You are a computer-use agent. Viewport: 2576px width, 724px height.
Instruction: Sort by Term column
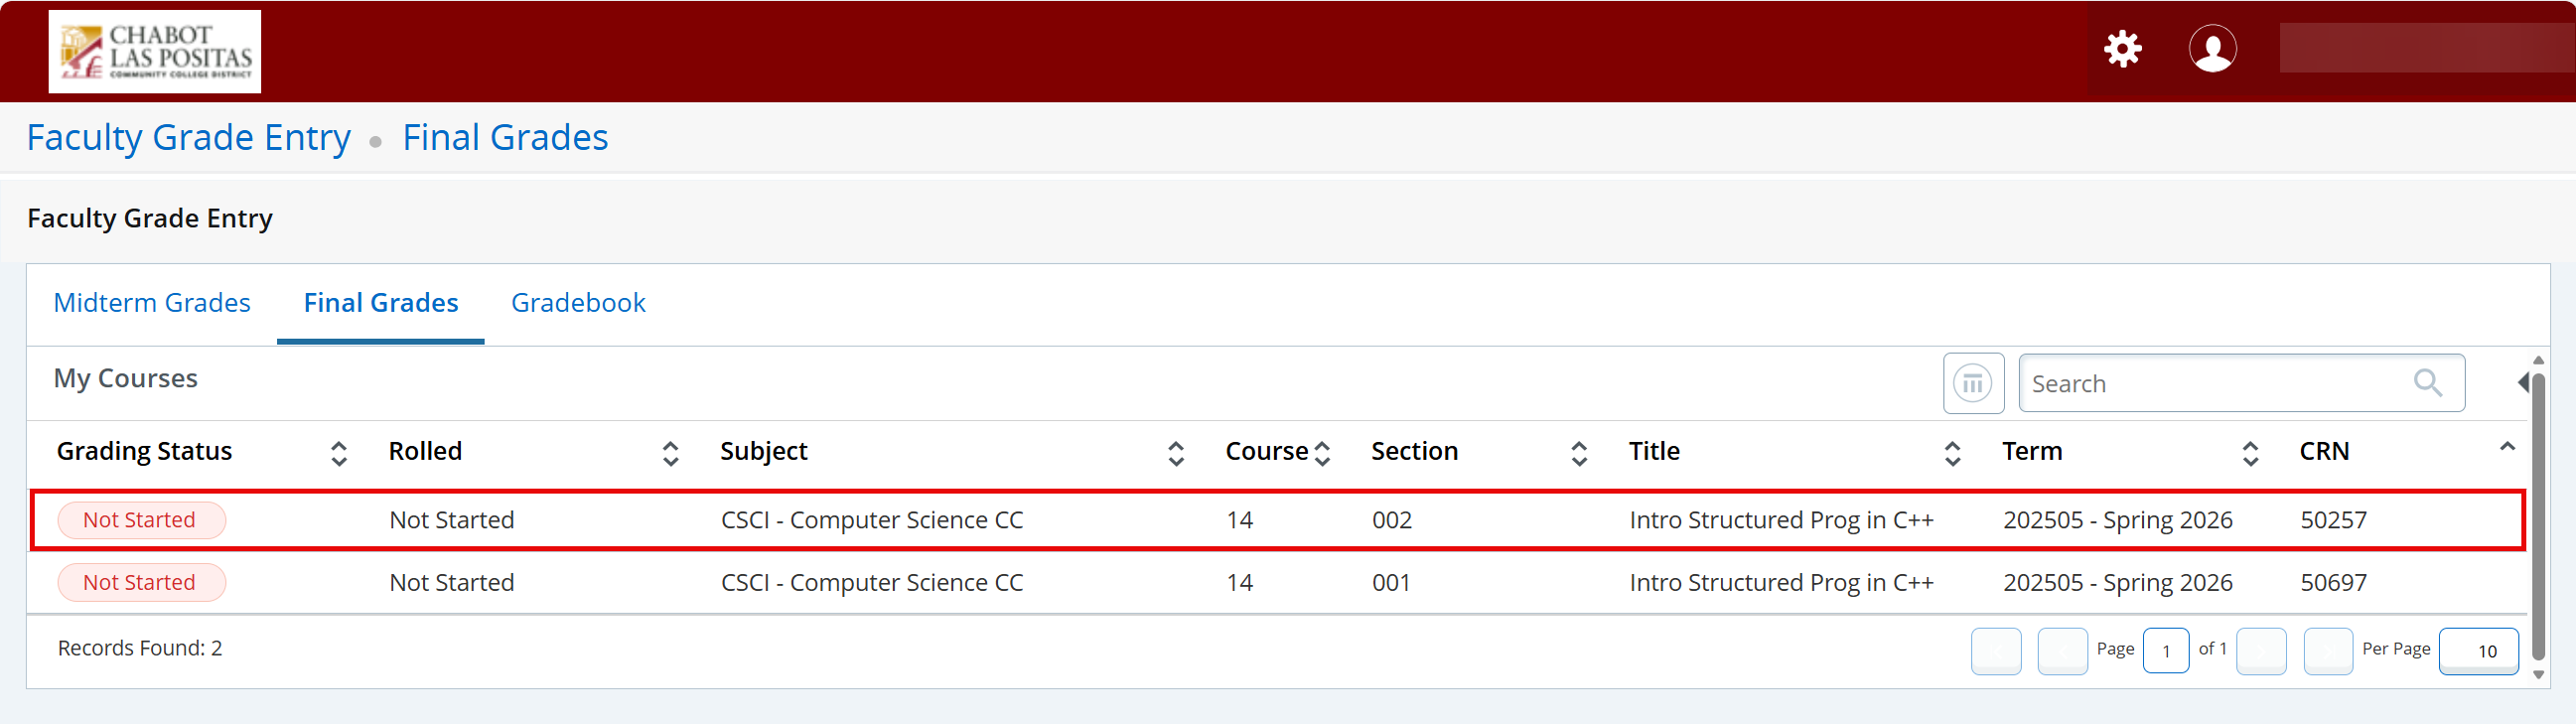click(2250, 453)
